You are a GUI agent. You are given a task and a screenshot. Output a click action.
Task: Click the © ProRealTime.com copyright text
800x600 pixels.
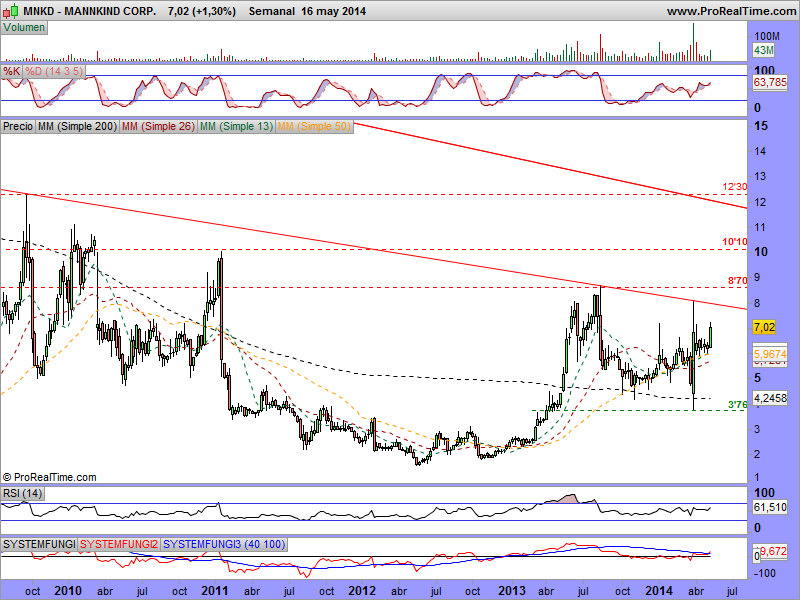(49, 477)
